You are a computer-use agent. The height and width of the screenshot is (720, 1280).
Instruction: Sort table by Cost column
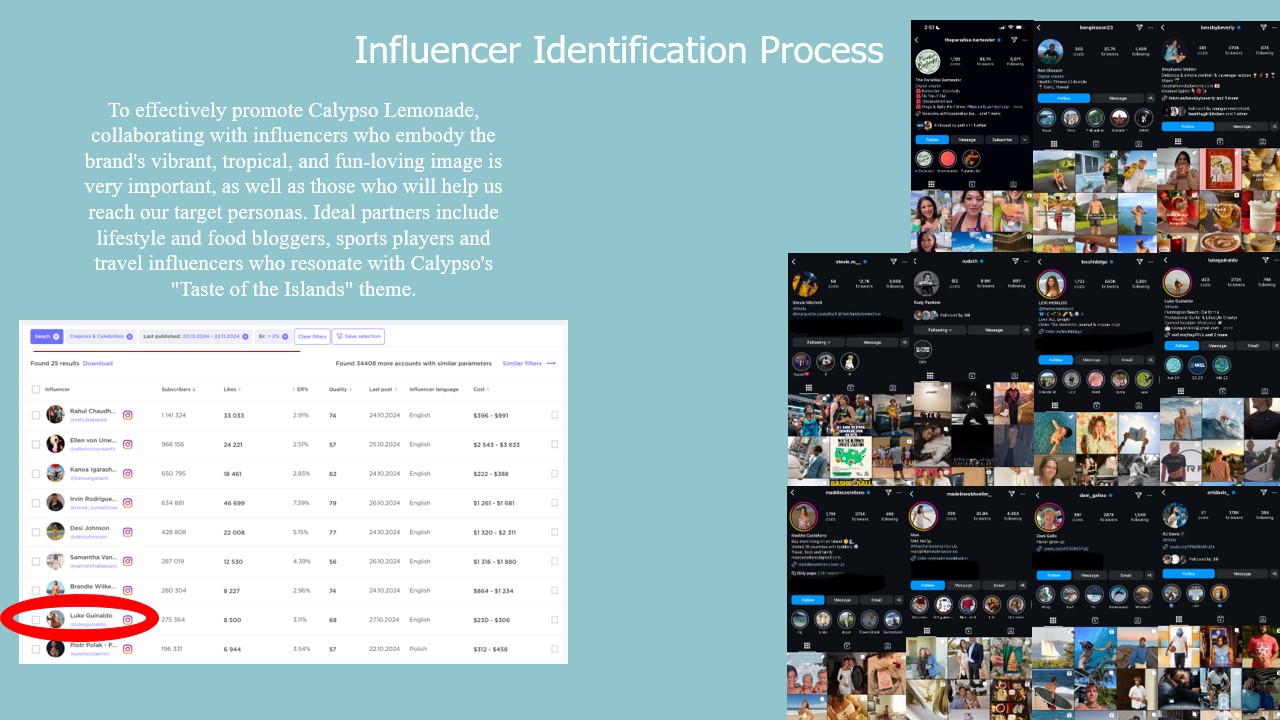click(x=480, y=389)
